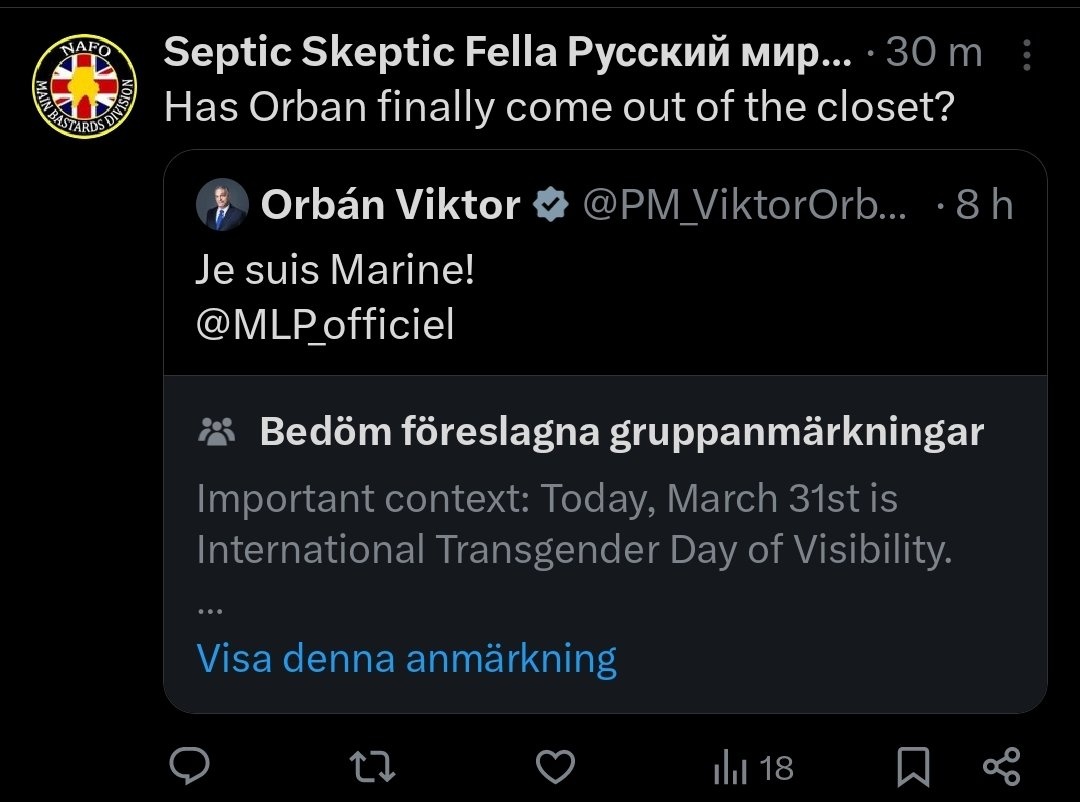This screenshot has height=802, width=1080.
Task: Open Septic Skeptic Fella's display name
Action: 507,53
